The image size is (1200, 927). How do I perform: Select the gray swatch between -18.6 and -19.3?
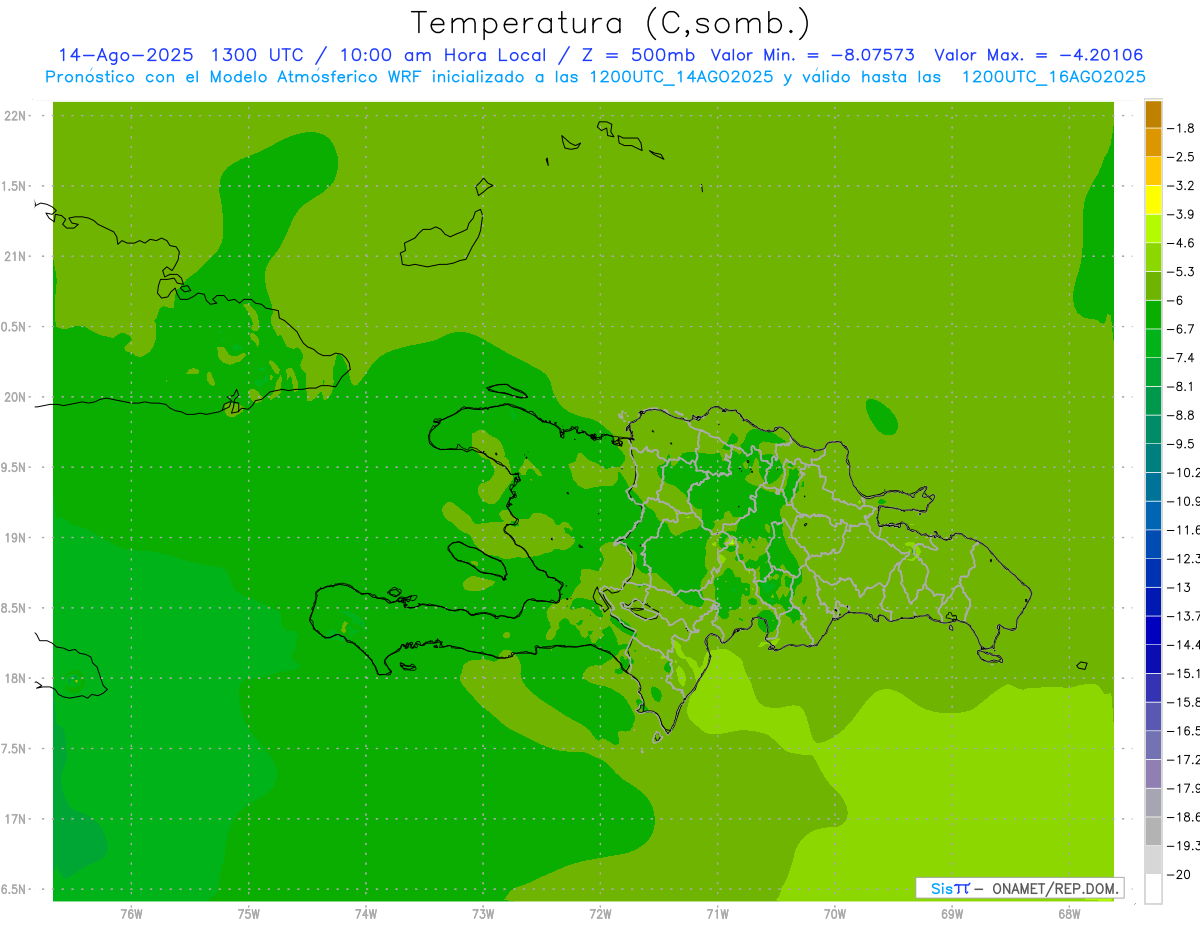tap(1153, 831)
